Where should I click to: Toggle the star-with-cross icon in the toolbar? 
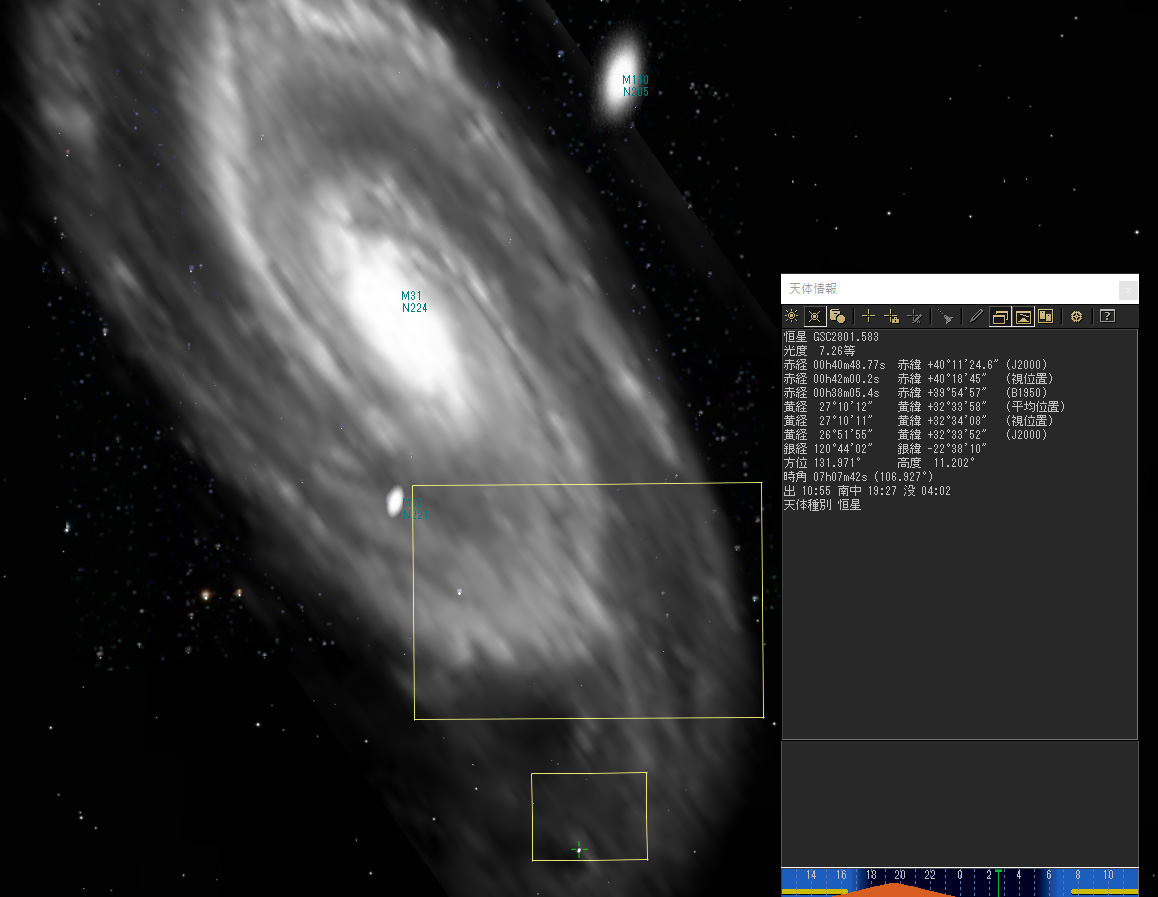[x=815, y=317]
